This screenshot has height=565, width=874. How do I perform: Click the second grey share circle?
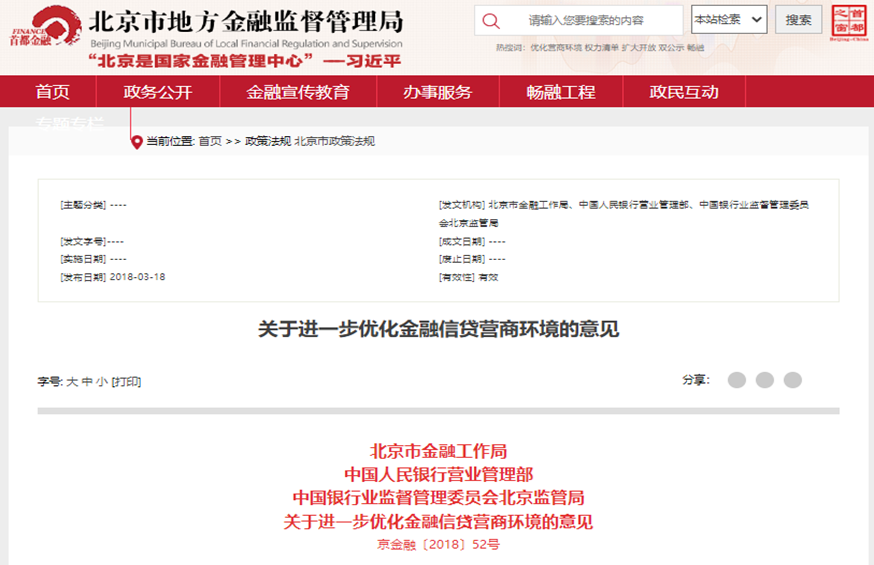765,380
